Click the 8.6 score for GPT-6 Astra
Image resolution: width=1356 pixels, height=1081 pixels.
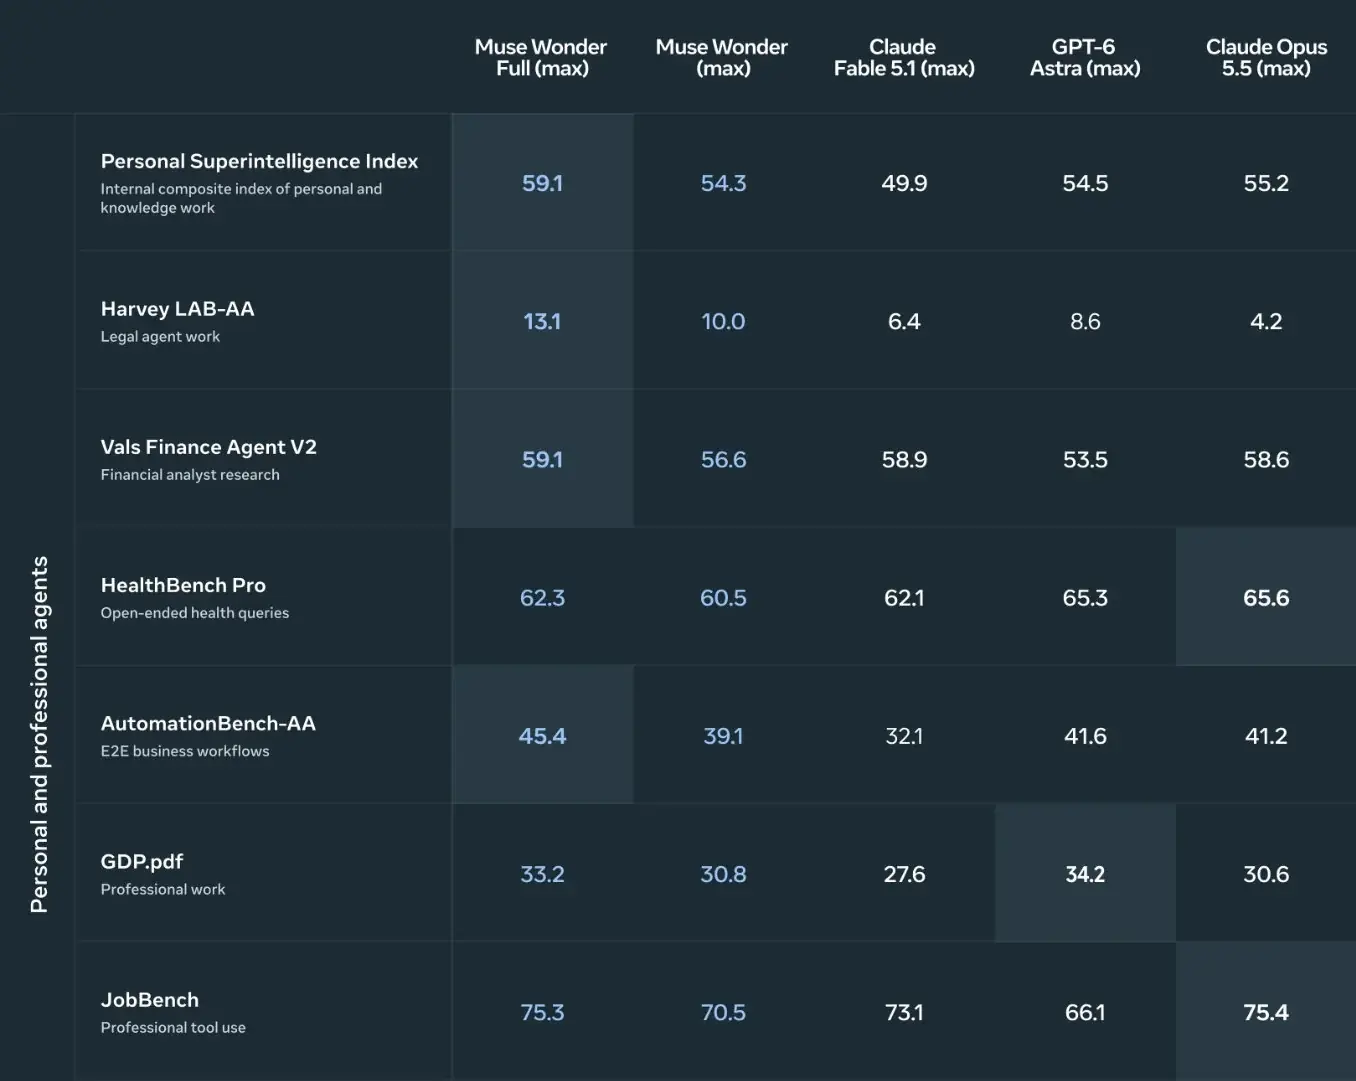[x=1085, y=321]
